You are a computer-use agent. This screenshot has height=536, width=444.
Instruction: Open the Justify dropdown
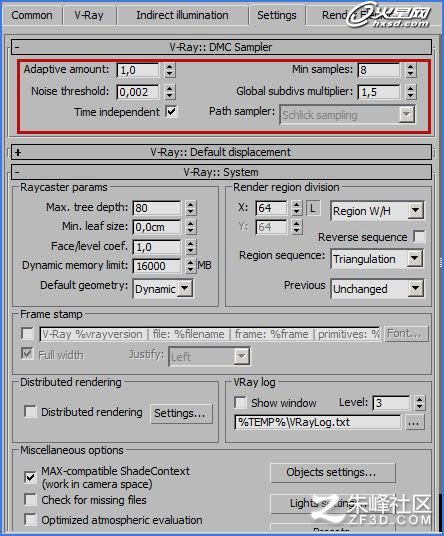(209, 357)
